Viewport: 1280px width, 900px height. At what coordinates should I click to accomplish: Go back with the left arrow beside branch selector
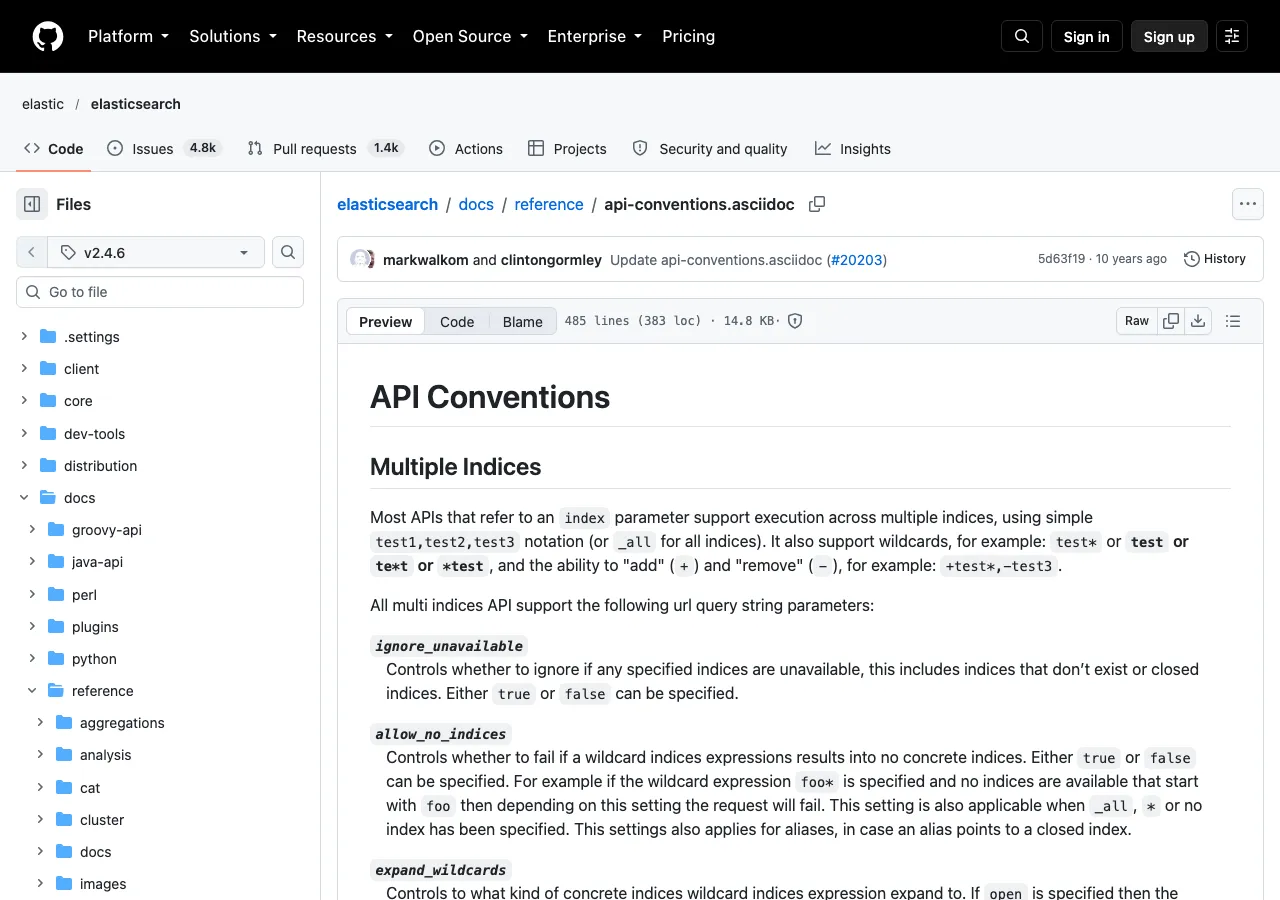31,252
